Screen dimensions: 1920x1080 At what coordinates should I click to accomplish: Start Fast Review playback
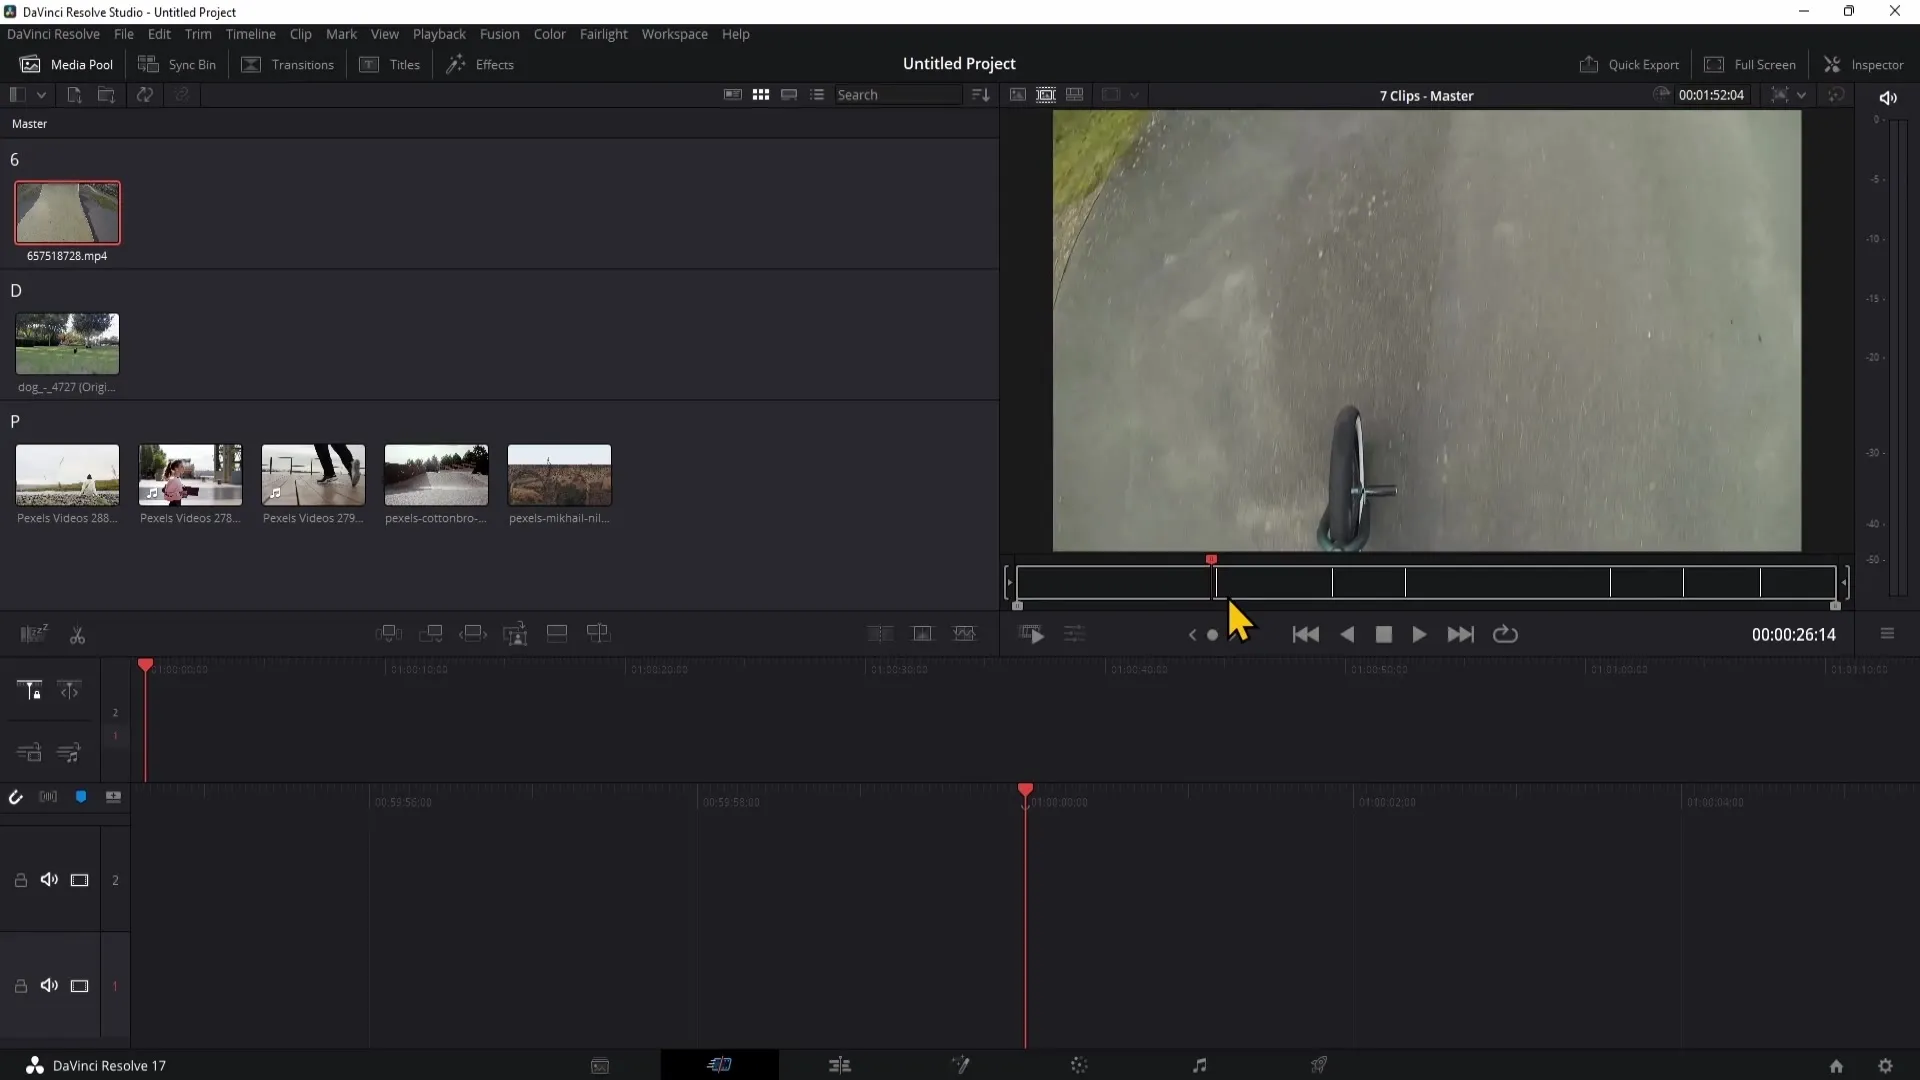pos(1032,635)
